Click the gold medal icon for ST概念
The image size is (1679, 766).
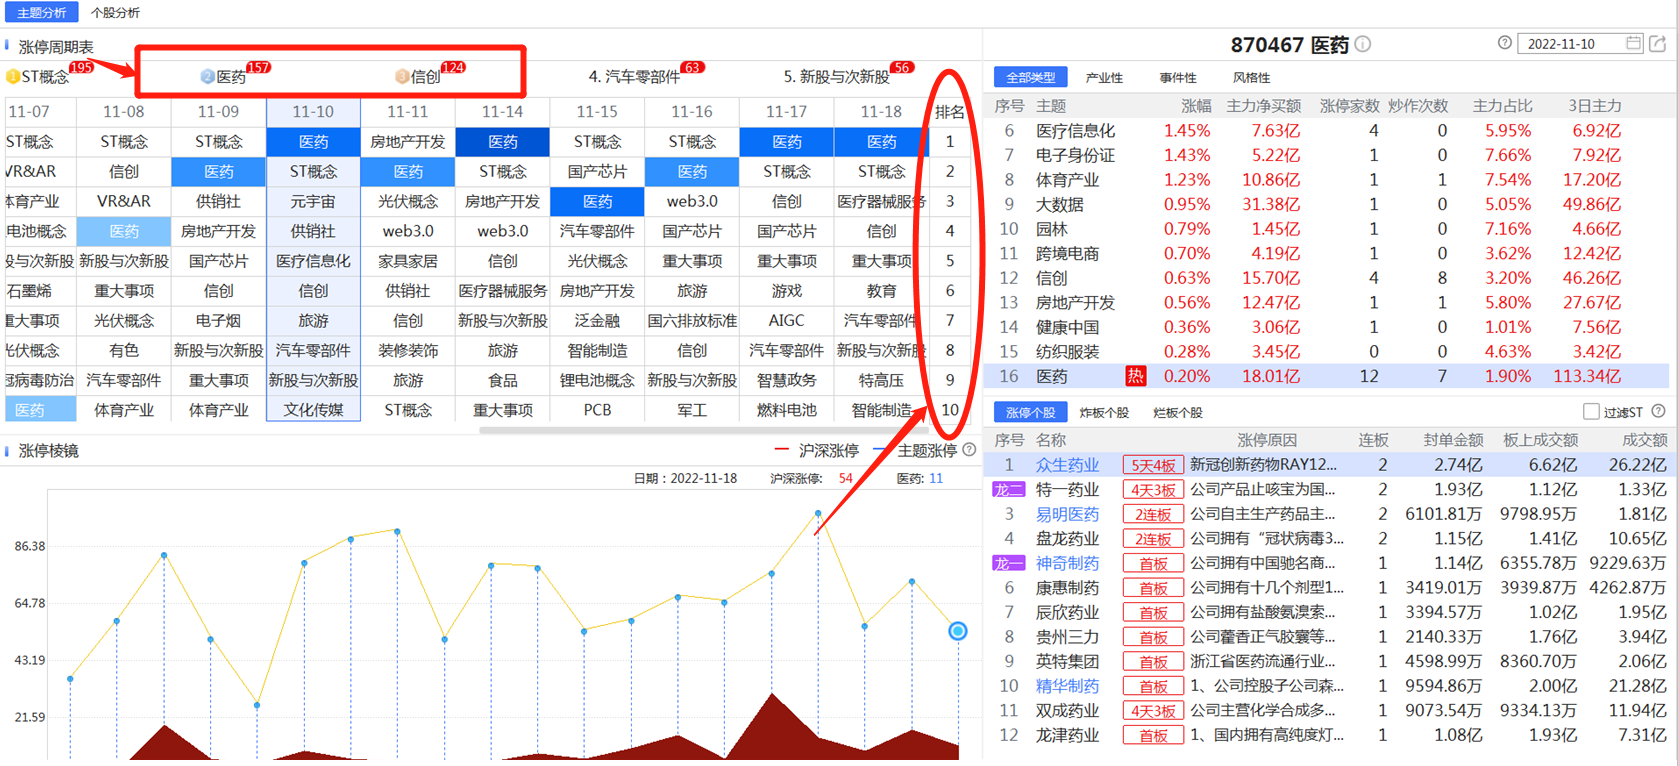point(13,76)
